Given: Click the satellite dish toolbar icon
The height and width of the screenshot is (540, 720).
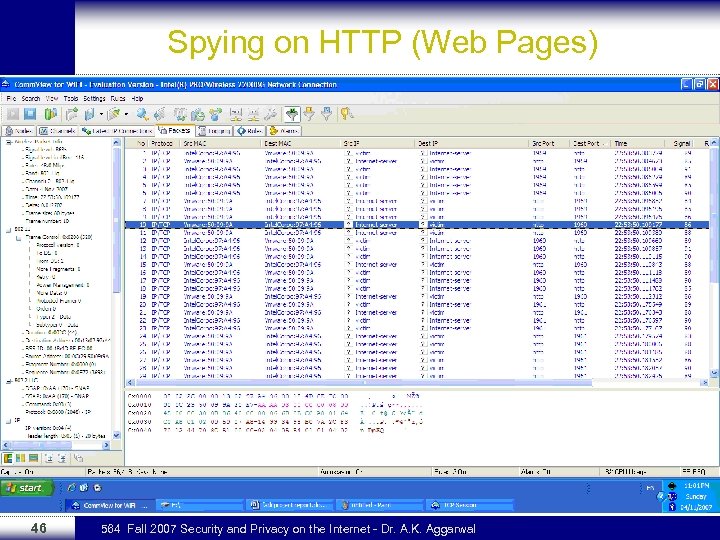Looking at the screenshot, I should tap(160, 114).
